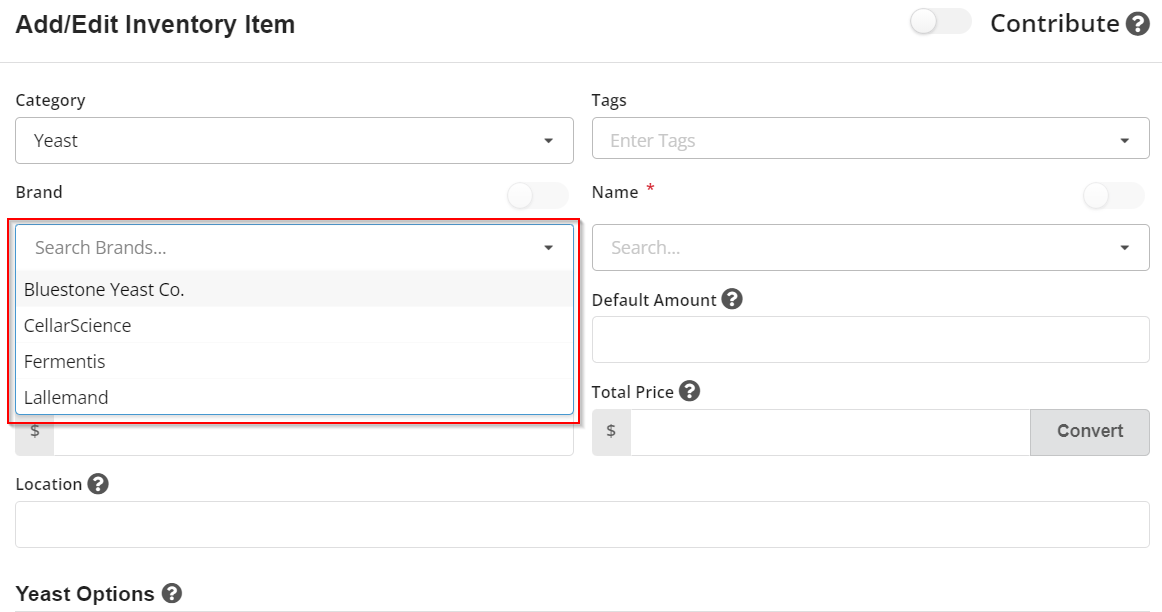Show Total Price help tooltip
Viewport: 1162px width, 612px height.
click(x=689, y=391)
